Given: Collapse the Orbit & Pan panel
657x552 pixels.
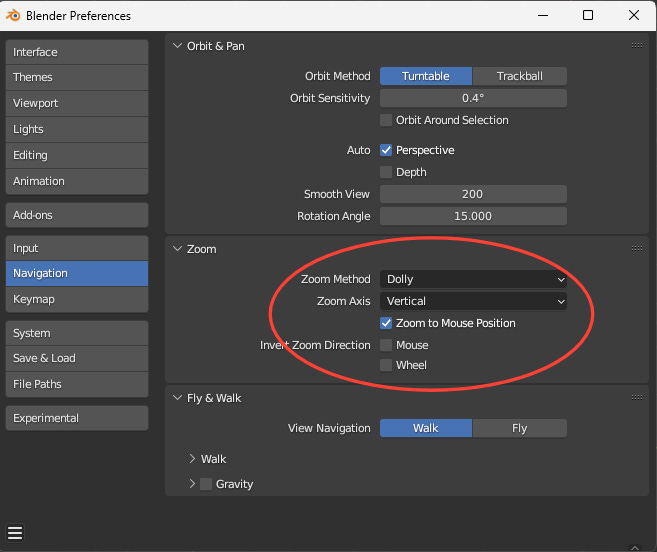Looking at the screenshot, I should click(x=177, y=46).
